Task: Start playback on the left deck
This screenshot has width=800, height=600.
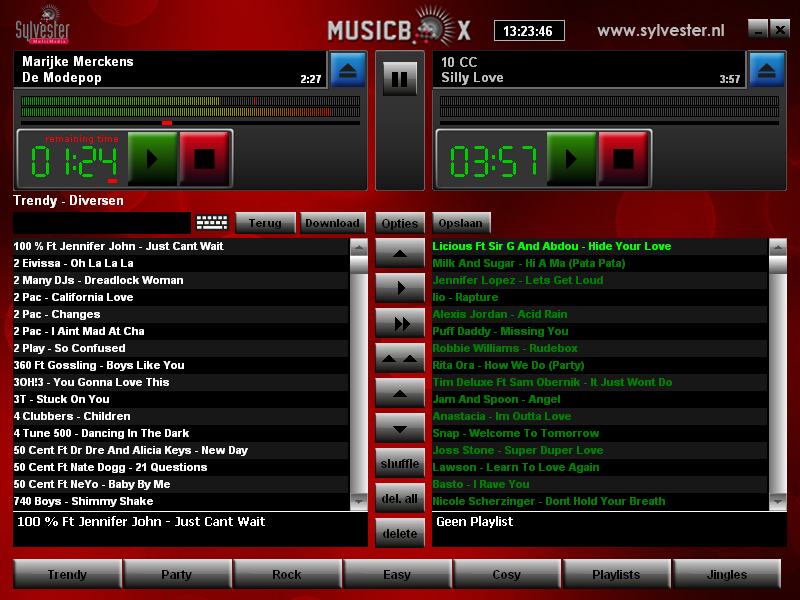Action: coord(152,158)
